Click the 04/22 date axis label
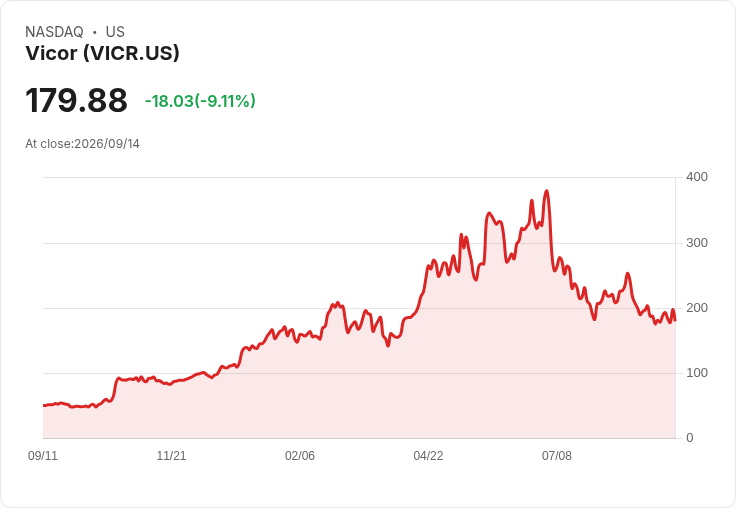 pyautogui.click(x=428, y=456)
